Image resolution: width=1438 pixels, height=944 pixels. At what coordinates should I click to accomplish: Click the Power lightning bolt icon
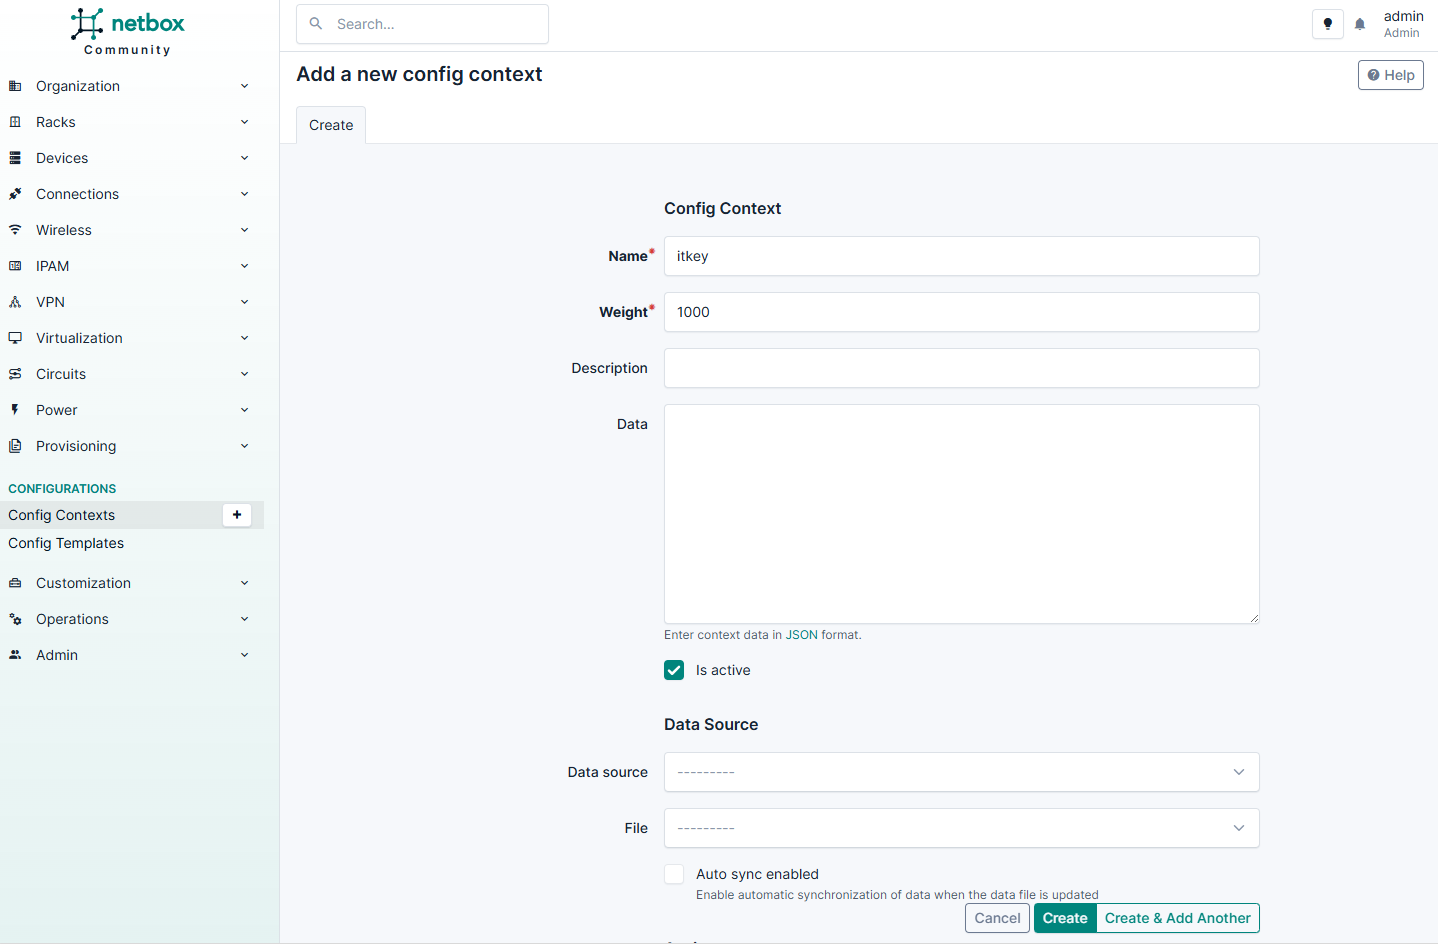pyautogui.click(x=15, y=410)
